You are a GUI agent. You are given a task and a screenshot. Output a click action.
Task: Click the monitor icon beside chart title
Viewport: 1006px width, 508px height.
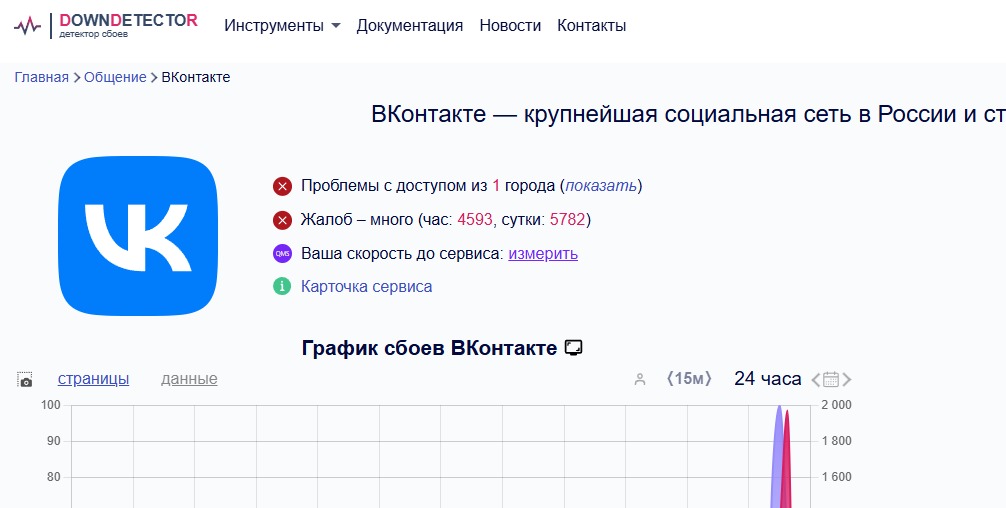[x=573, y=348]
